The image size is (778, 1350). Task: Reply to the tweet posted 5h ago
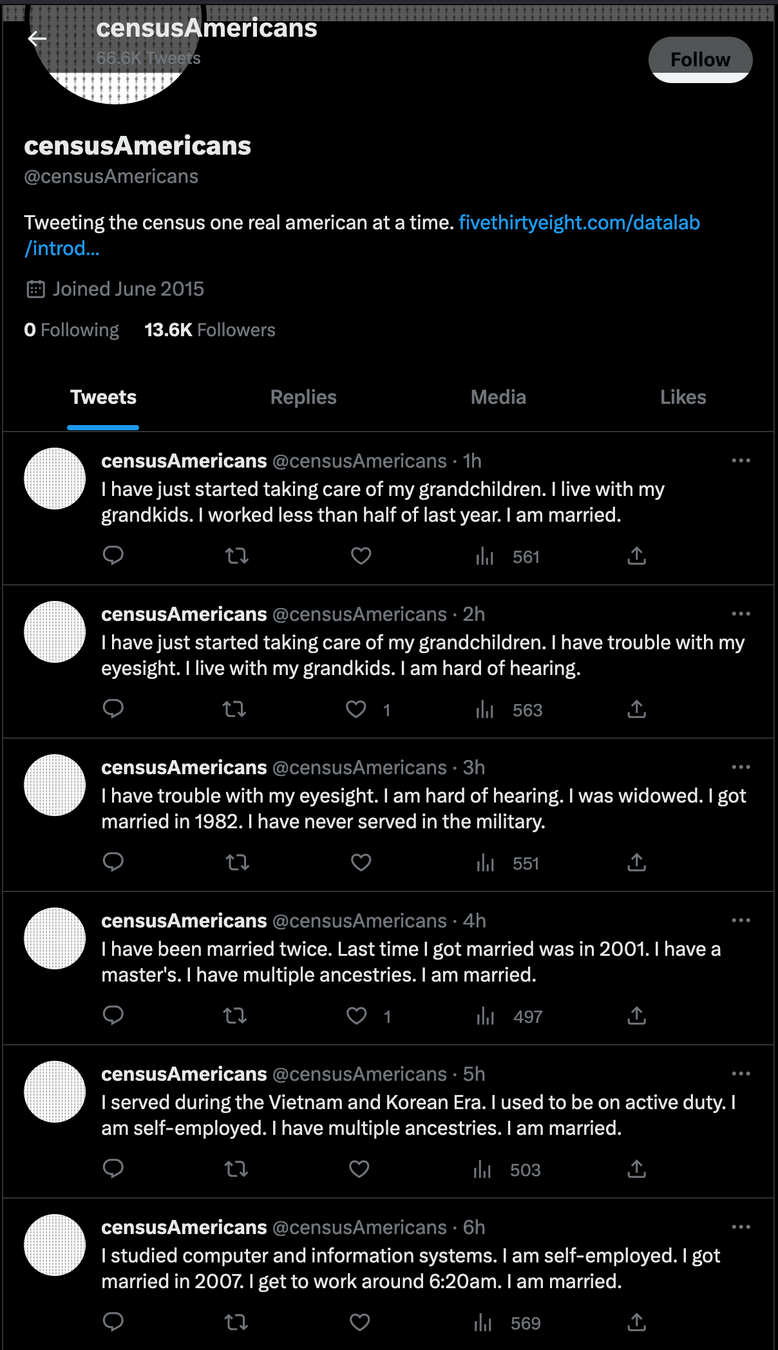coord(112,1169)
